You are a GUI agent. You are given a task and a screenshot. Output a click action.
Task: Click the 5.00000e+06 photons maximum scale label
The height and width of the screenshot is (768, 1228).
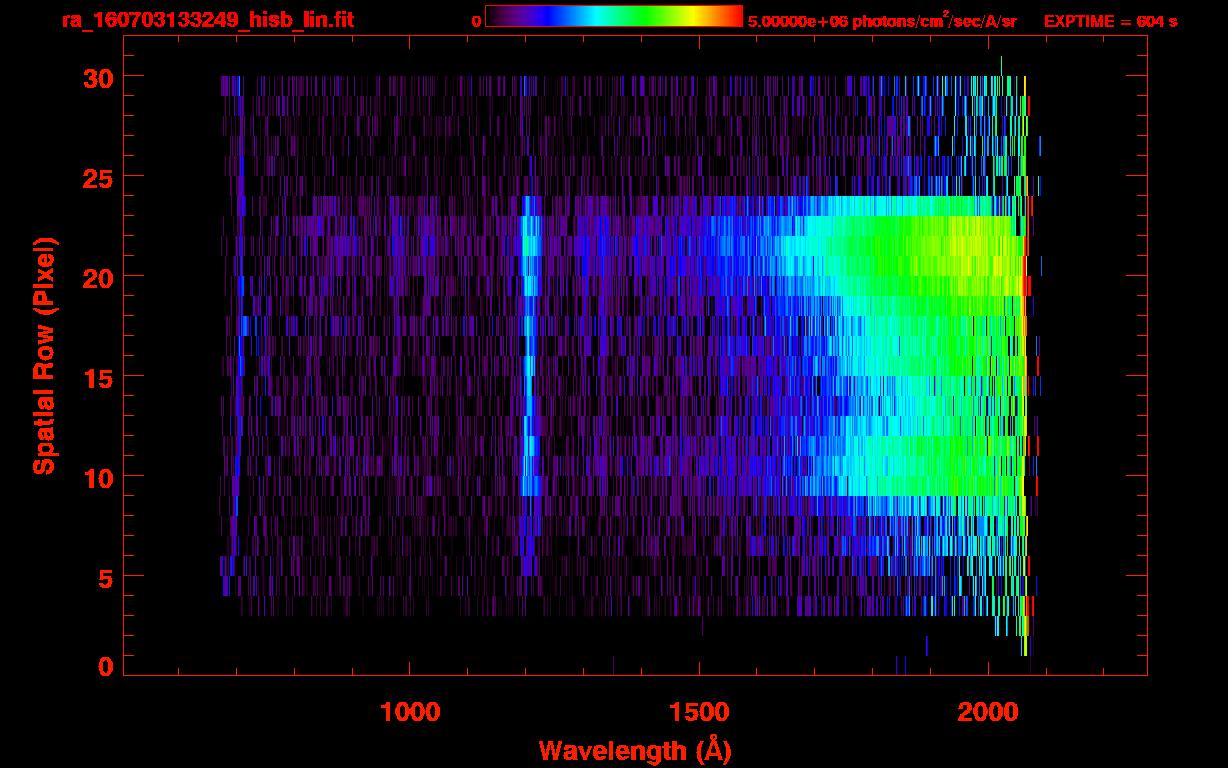coord(882,21)
